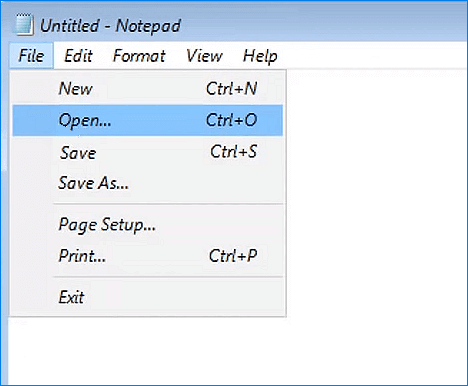Choose New from the File menu
Screen dimensions: 468x386
click(148, 89)
